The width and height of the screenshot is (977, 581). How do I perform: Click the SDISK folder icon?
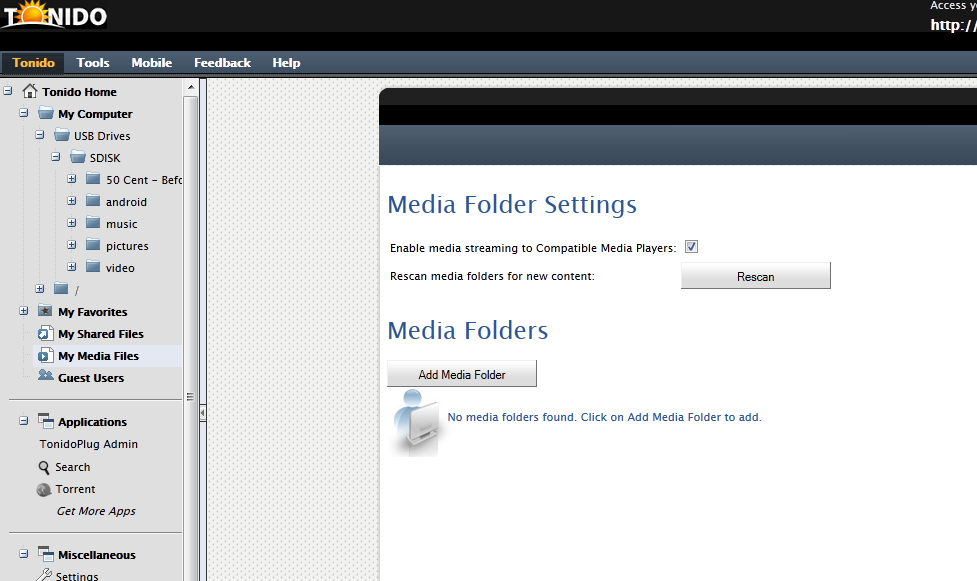coord(77,156)
